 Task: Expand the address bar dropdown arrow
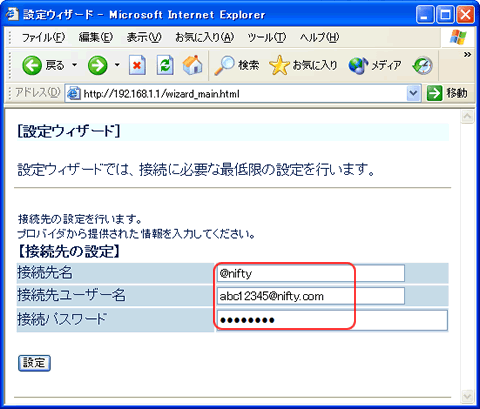pyautogui.click(x=413, y=93)
